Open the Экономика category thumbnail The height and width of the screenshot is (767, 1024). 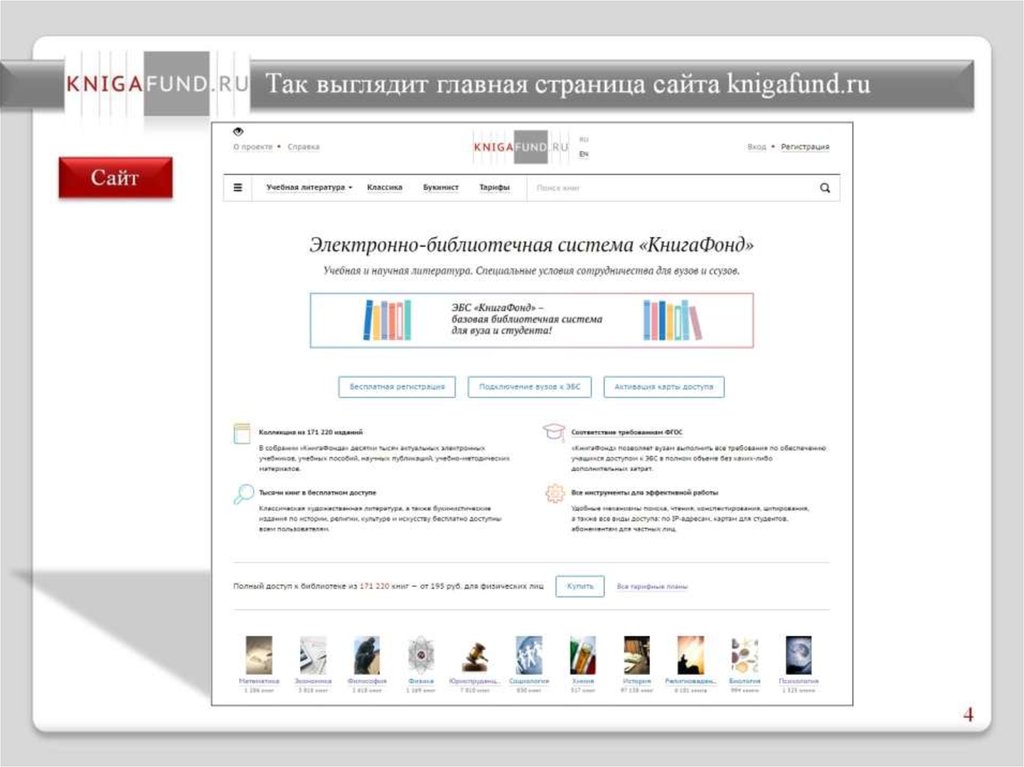pyautogui.click(x=313, y=655)
